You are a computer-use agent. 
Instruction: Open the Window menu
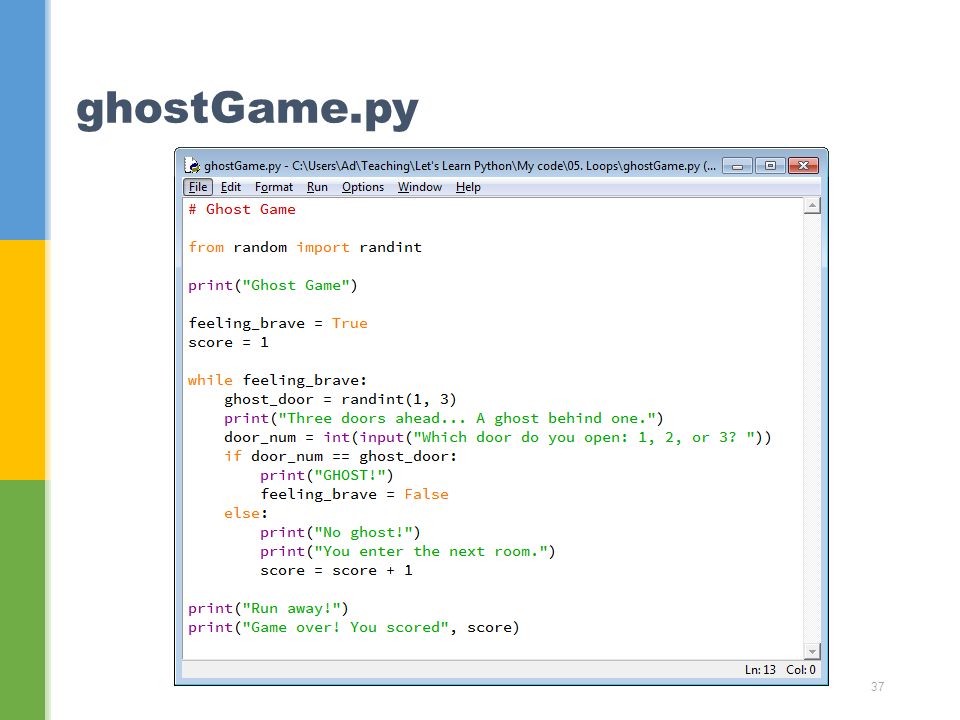pos(420,187)
